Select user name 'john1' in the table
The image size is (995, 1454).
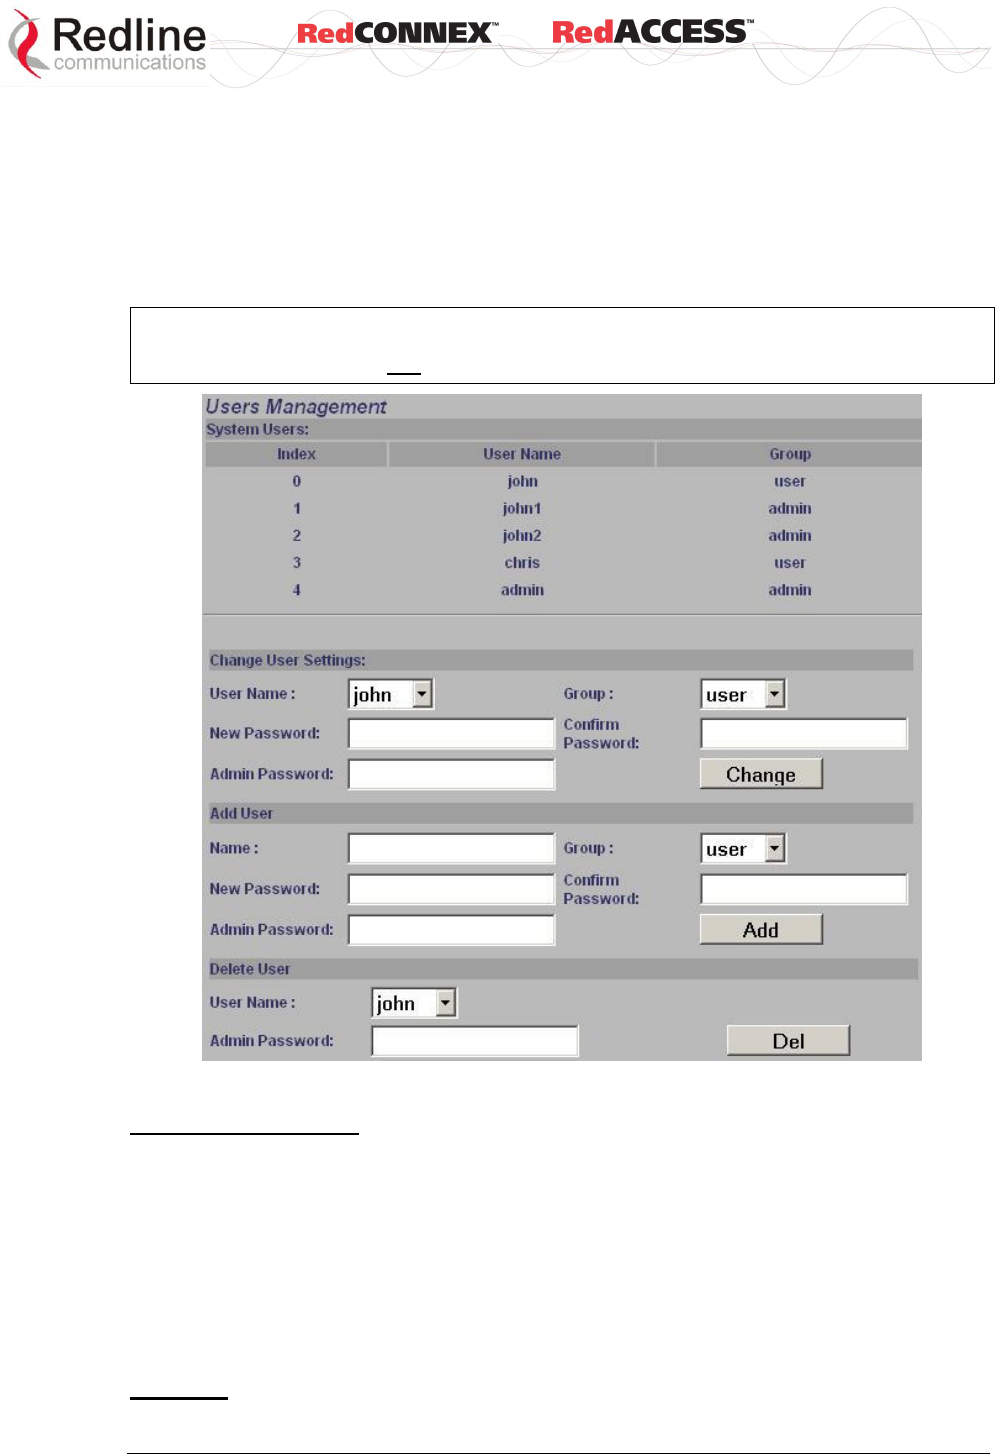(x=522, y=508)
